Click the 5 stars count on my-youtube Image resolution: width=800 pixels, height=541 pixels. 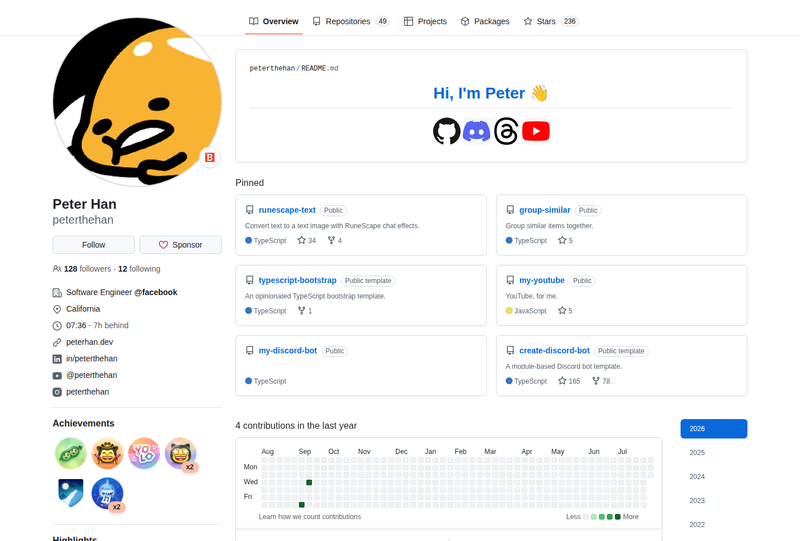pos(565,311)
